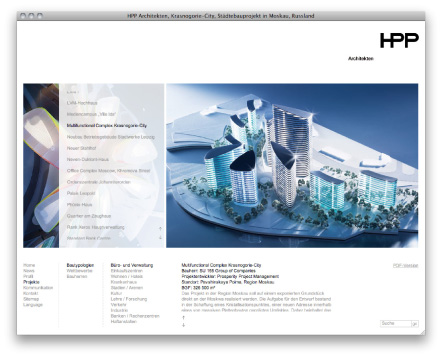
Task: Open the PDF version link
Action: pyautogui.click(x=405, y=266)
